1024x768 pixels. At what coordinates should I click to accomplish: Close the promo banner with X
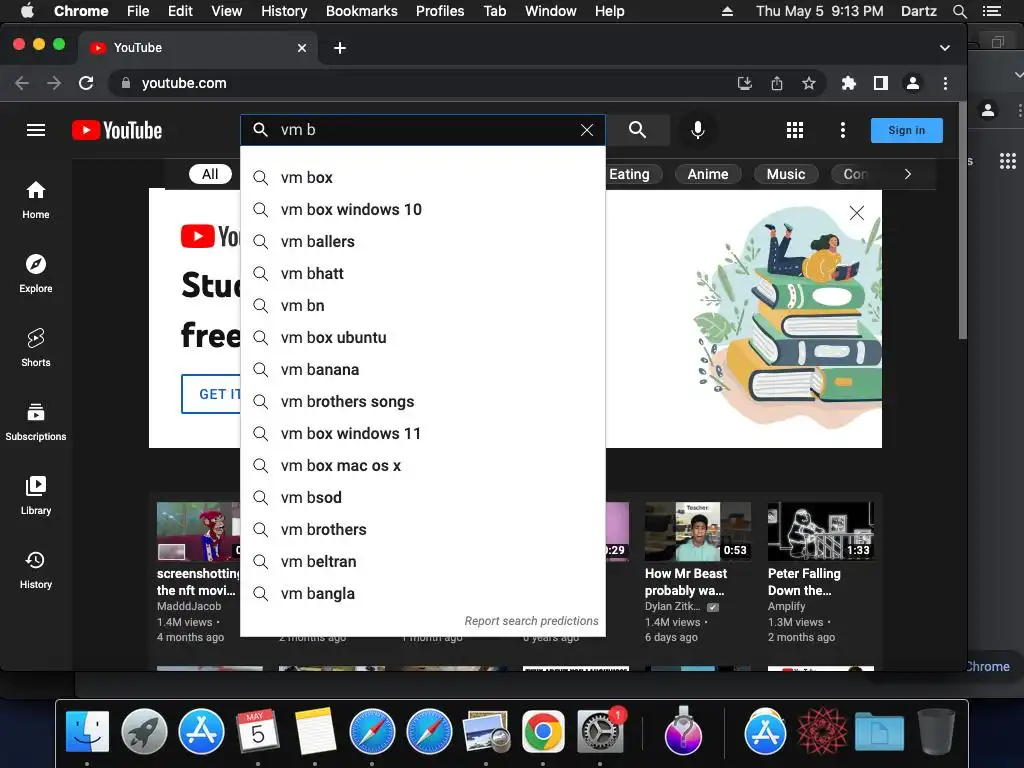click(856, 213)
